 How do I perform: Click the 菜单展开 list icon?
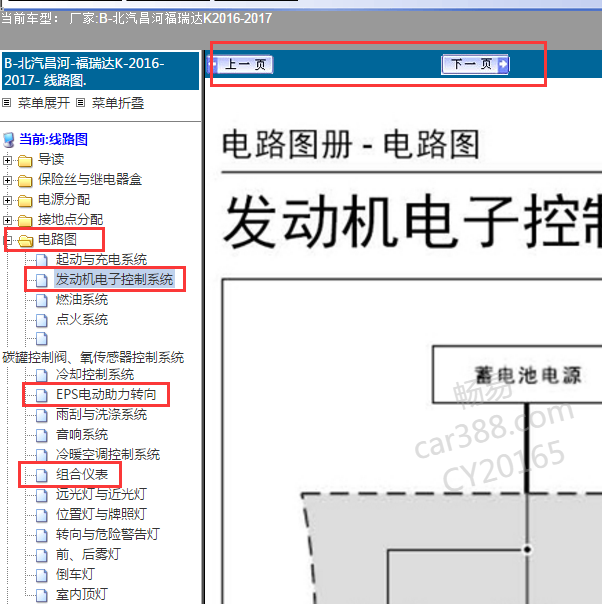tap(7, 103)
